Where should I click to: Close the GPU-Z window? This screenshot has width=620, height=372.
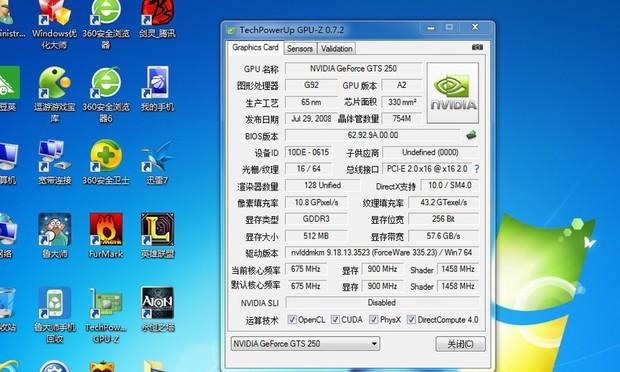point(475,27)
